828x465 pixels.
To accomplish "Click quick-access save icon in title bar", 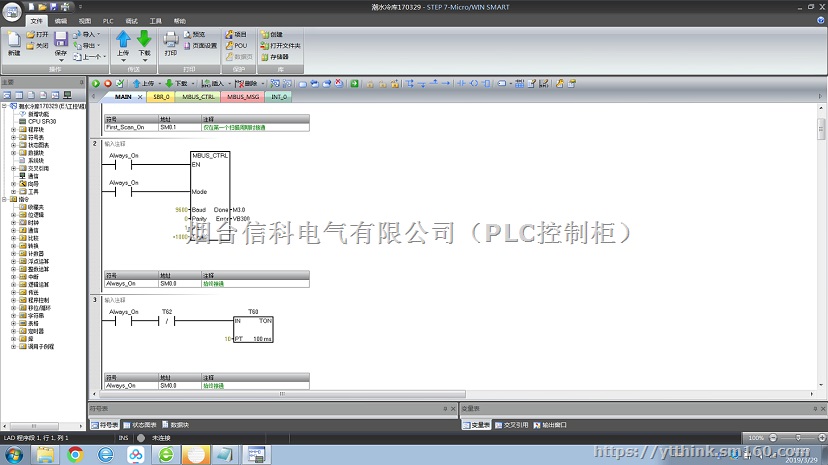I will [53, 7].
